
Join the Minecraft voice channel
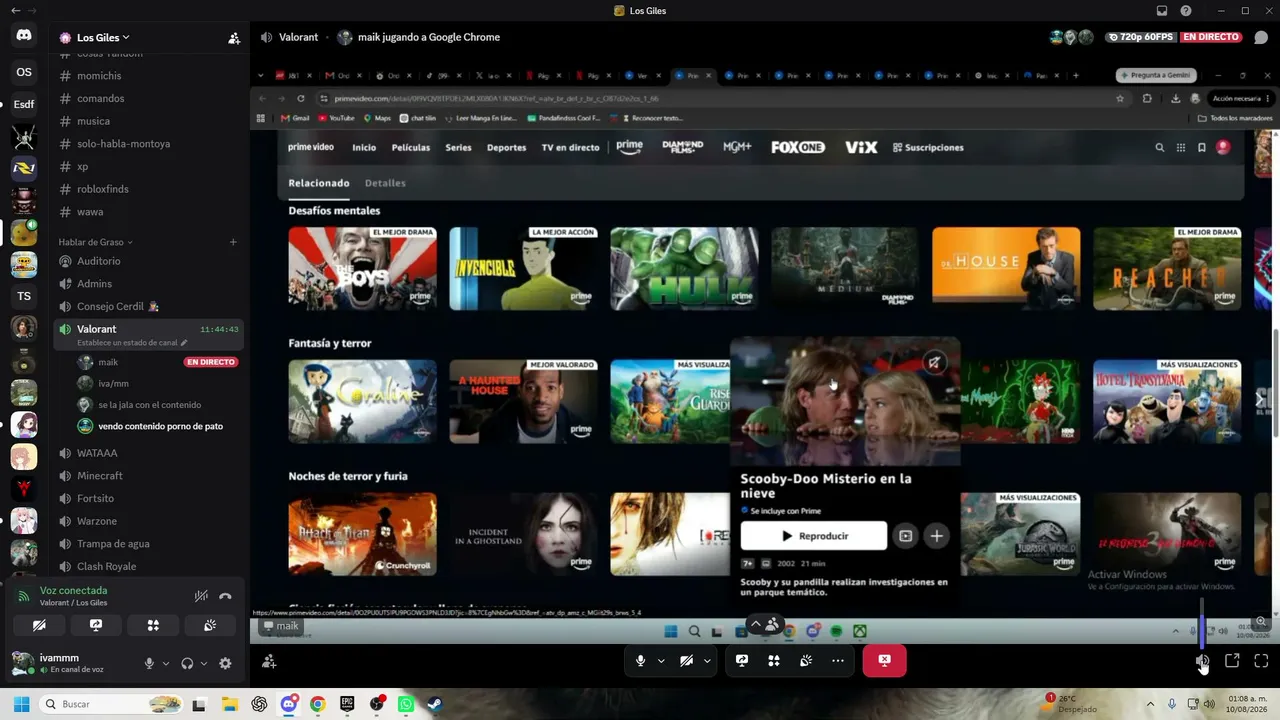[150, 476]
